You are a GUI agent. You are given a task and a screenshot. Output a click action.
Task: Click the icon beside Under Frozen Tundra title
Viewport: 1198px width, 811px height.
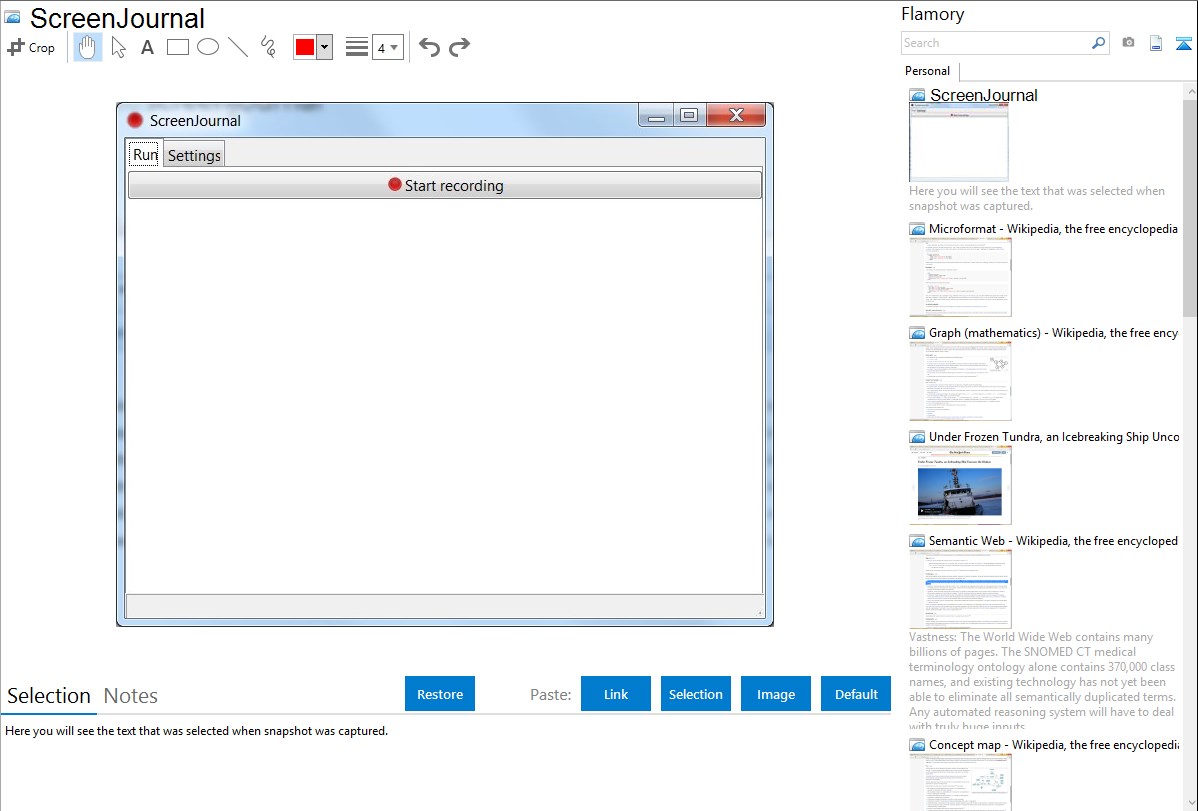click(x=918, y=437)
